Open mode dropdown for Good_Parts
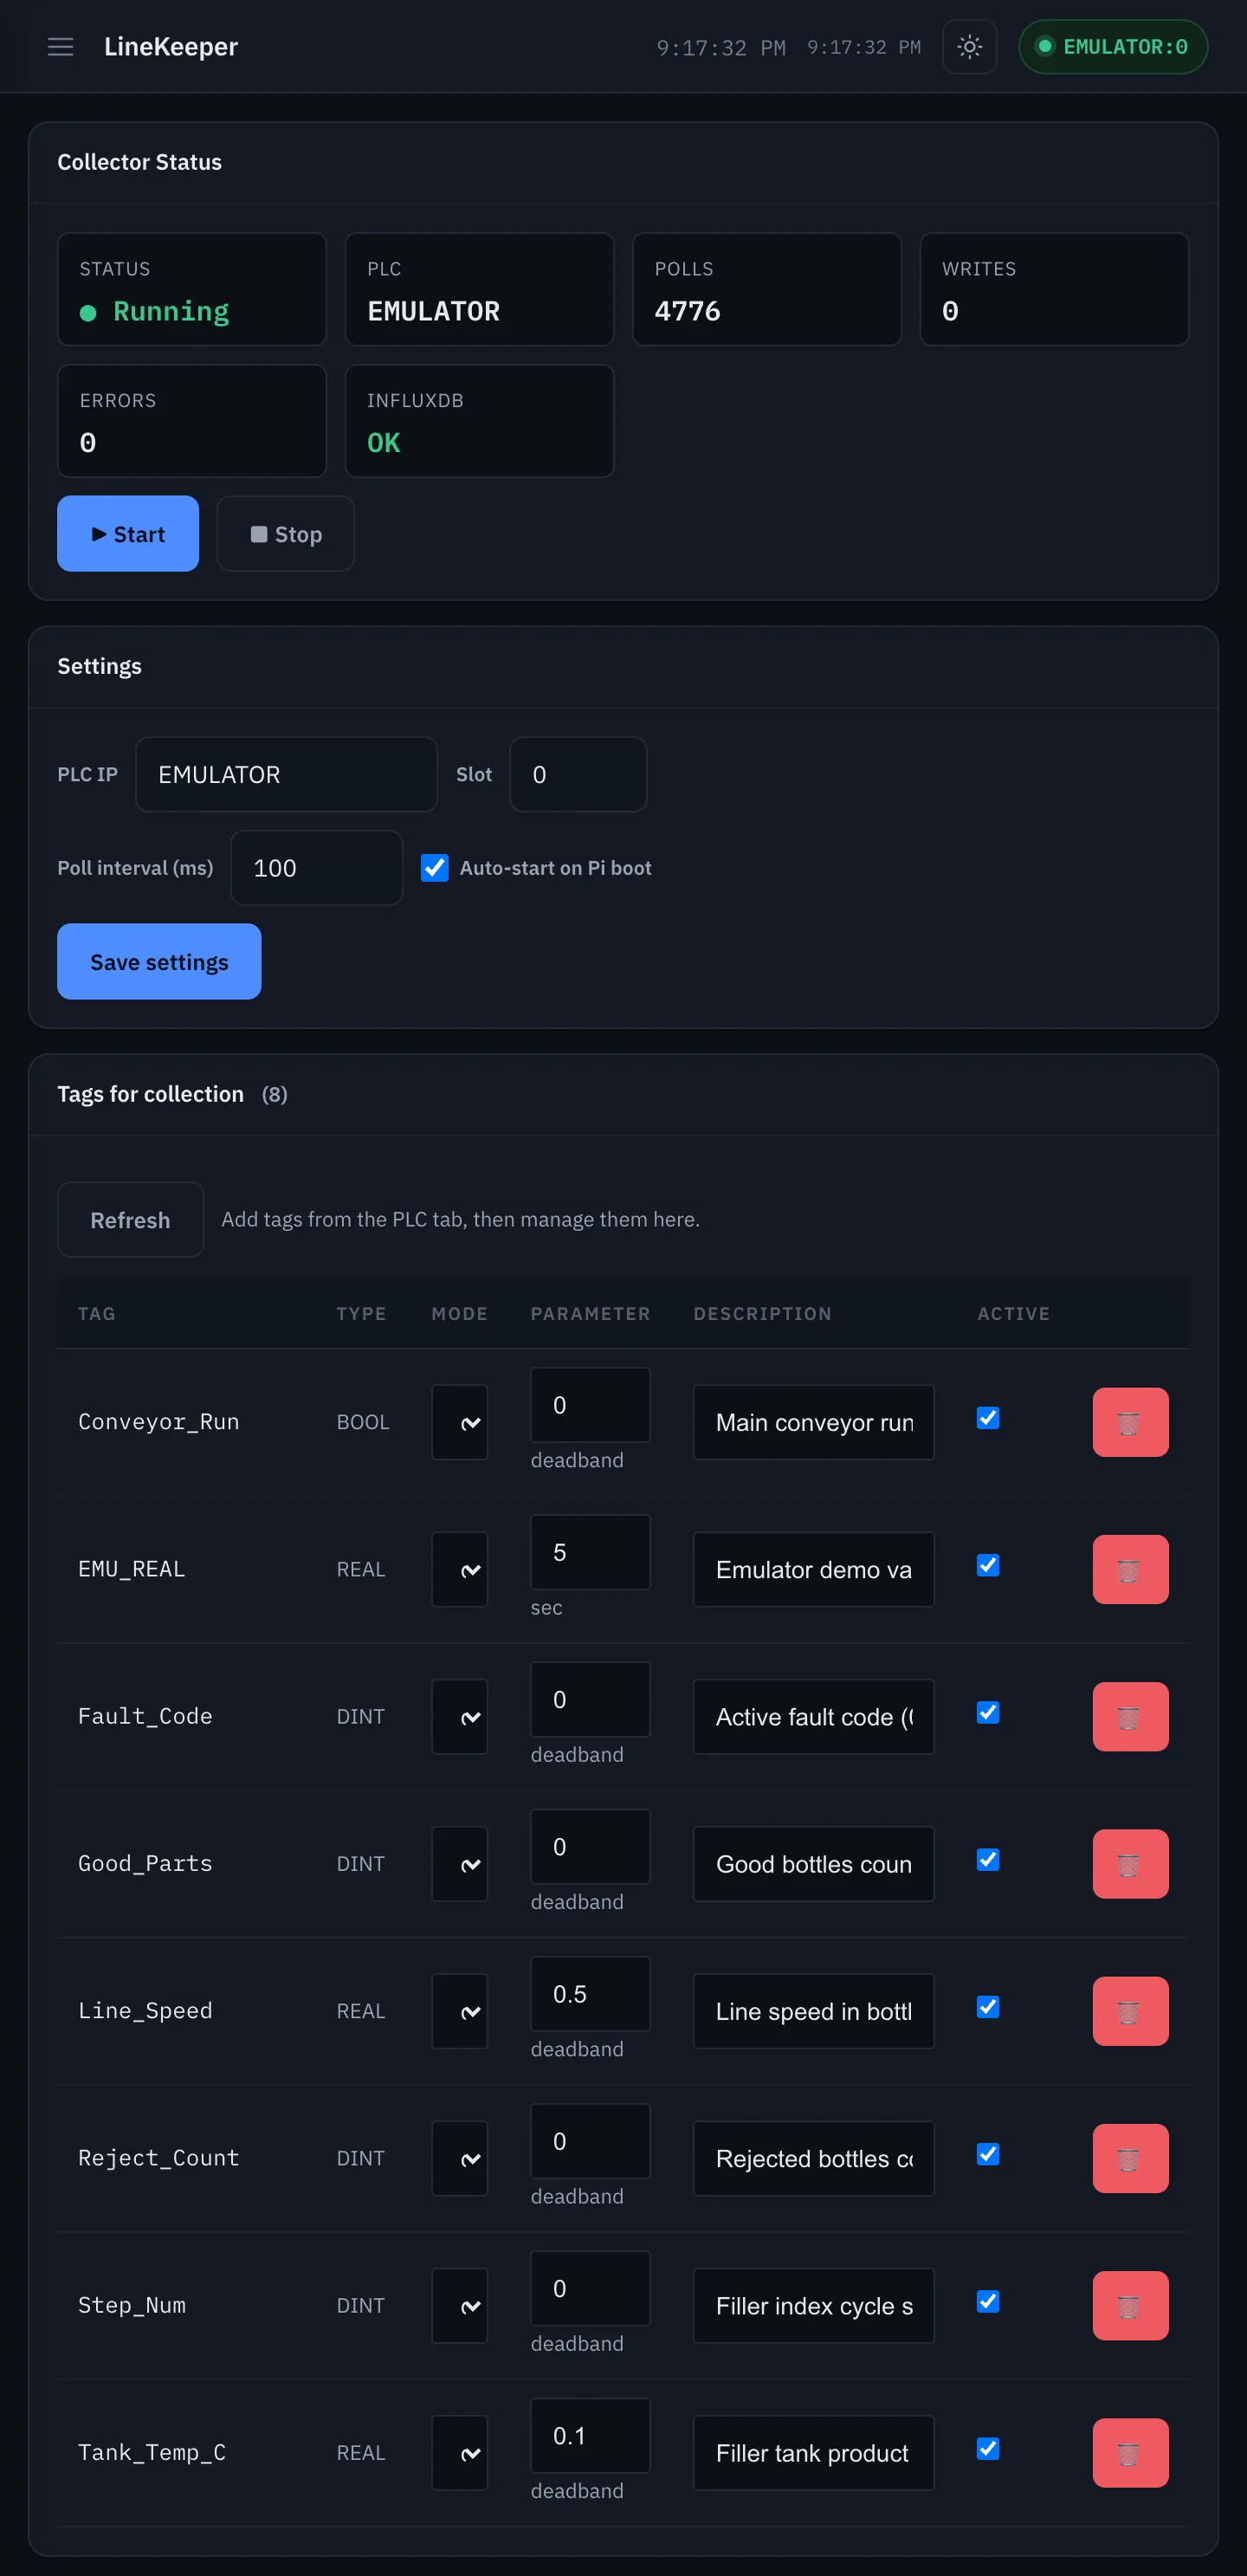The height and width of the screenshot is (2576, 1247). (460, 1864)
